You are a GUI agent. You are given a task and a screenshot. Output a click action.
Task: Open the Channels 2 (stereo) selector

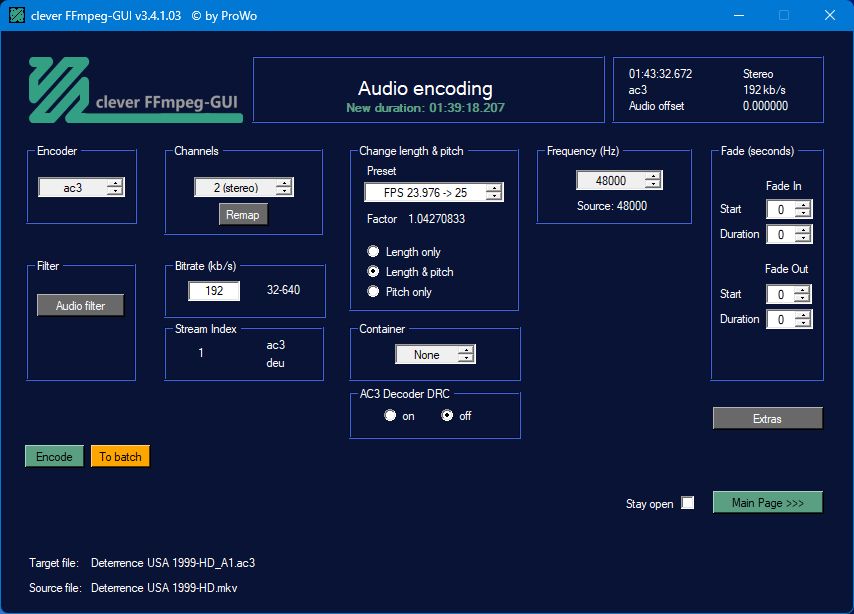[243, 187]
